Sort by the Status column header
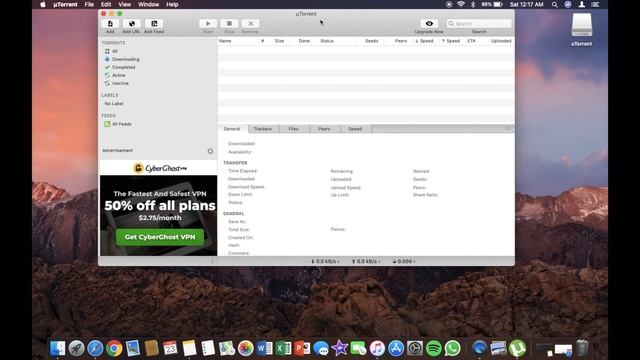640x360 pixels. [327, 41]
